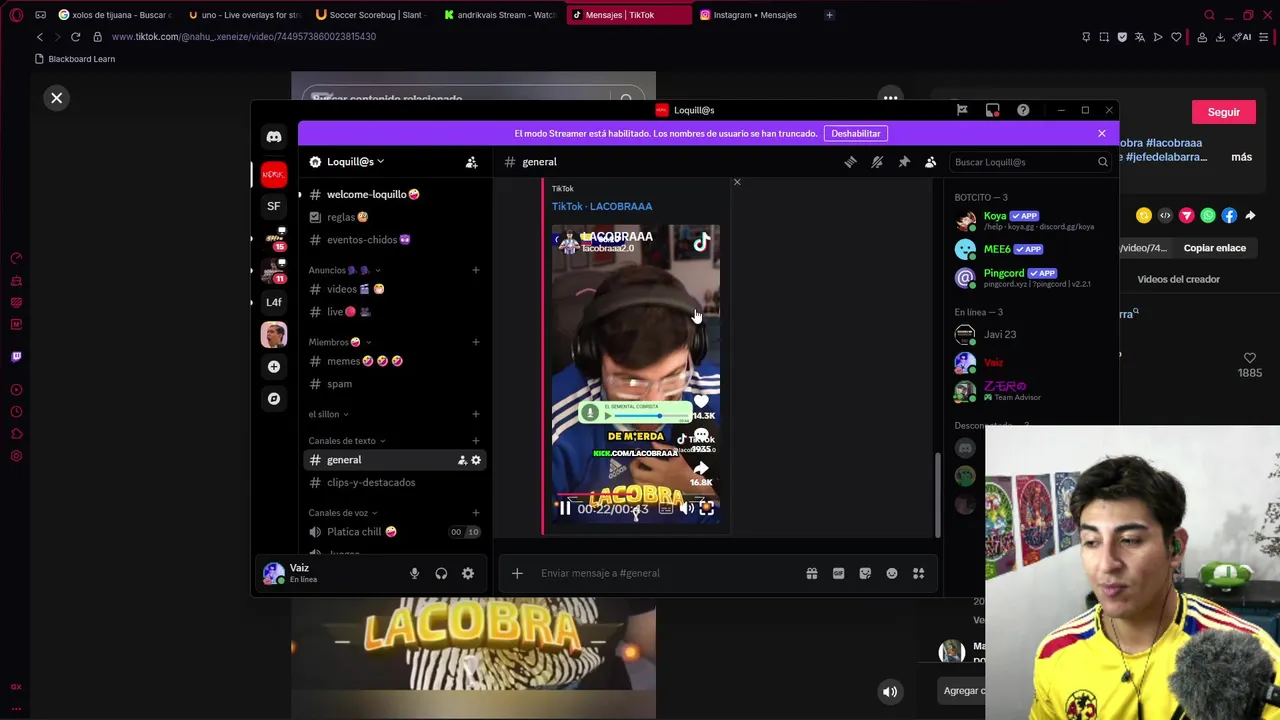Switch to xolos de tijuana search tab
This screenshot has height=720, width=1280.
click(x=115, y=15)
